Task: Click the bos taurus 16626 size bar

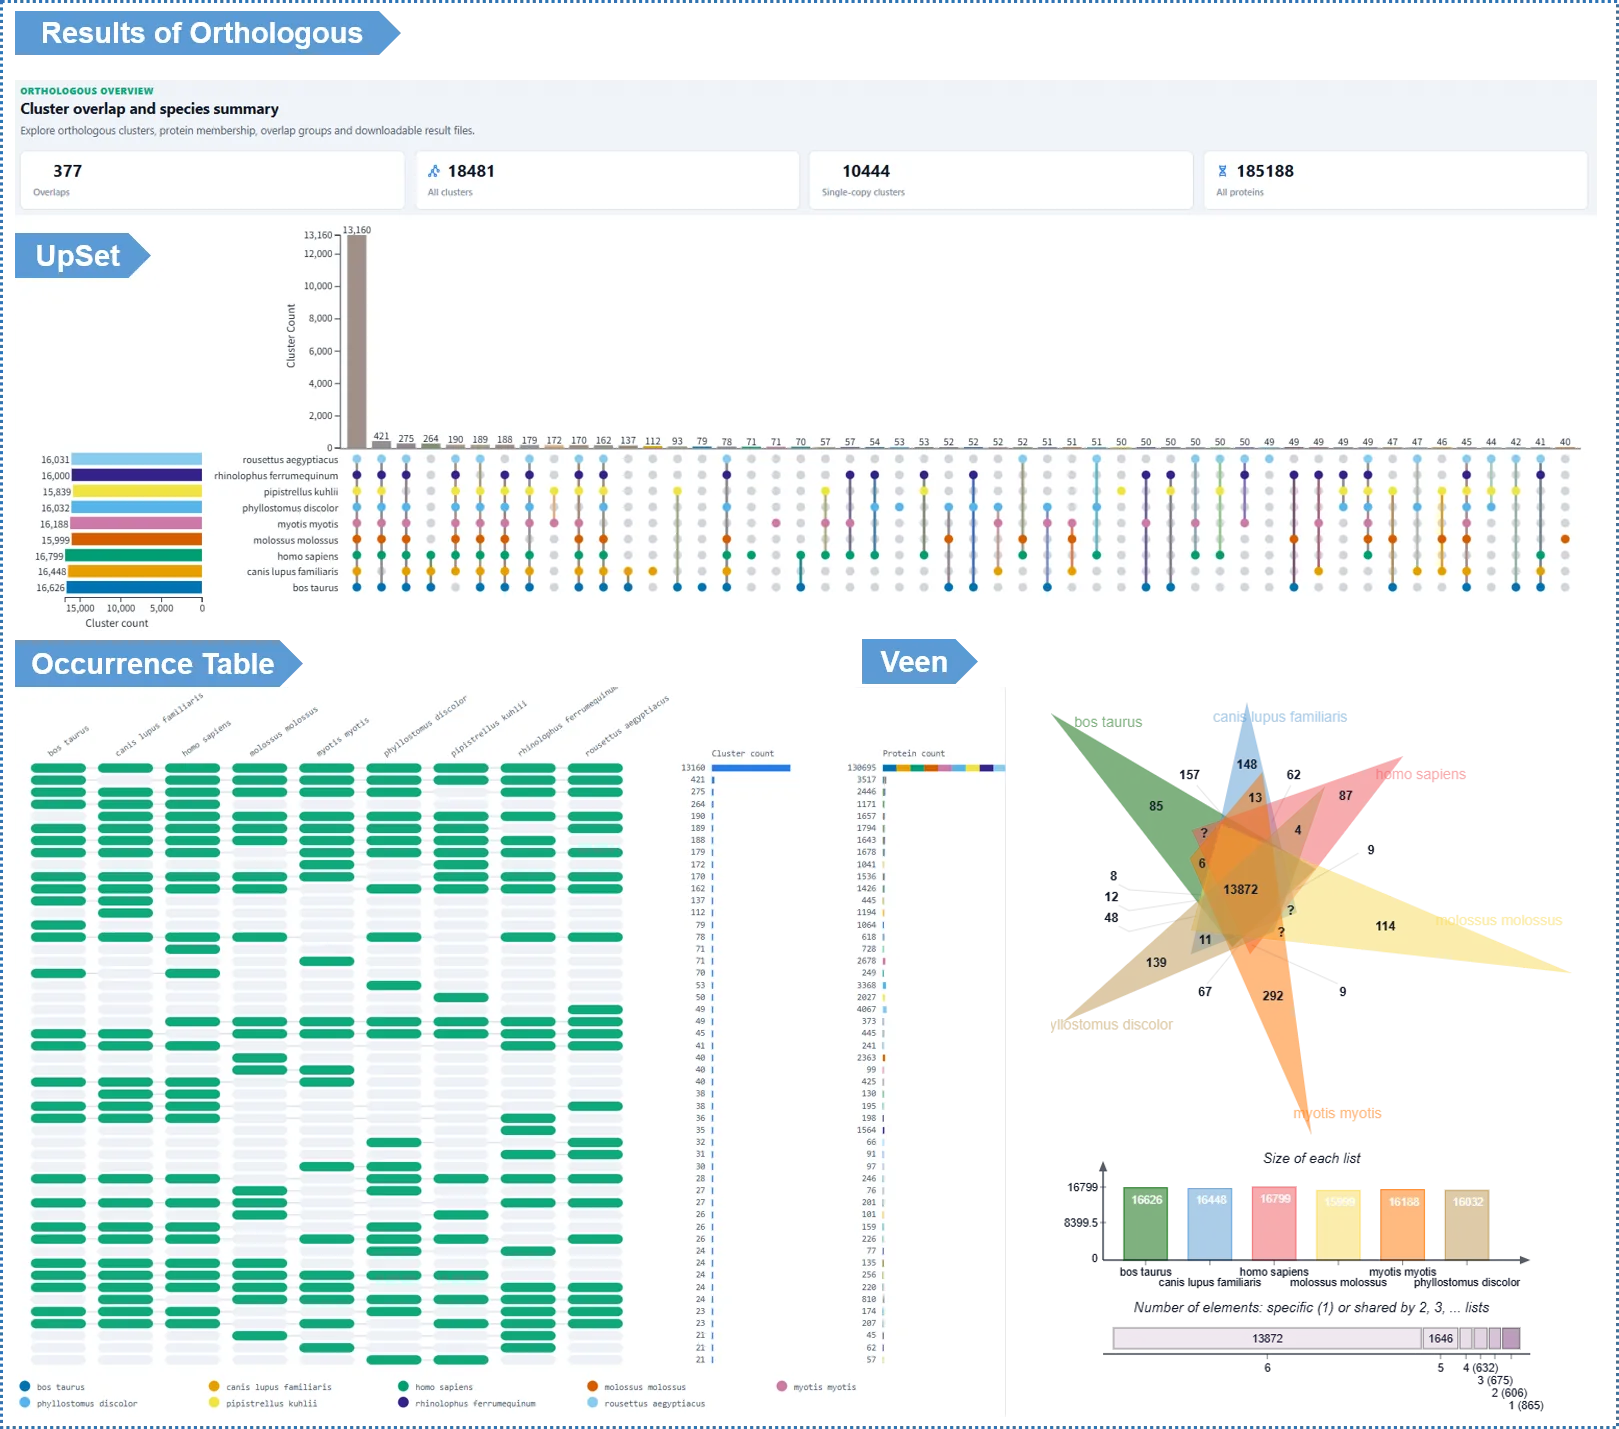Action: pos(1146,1224)
